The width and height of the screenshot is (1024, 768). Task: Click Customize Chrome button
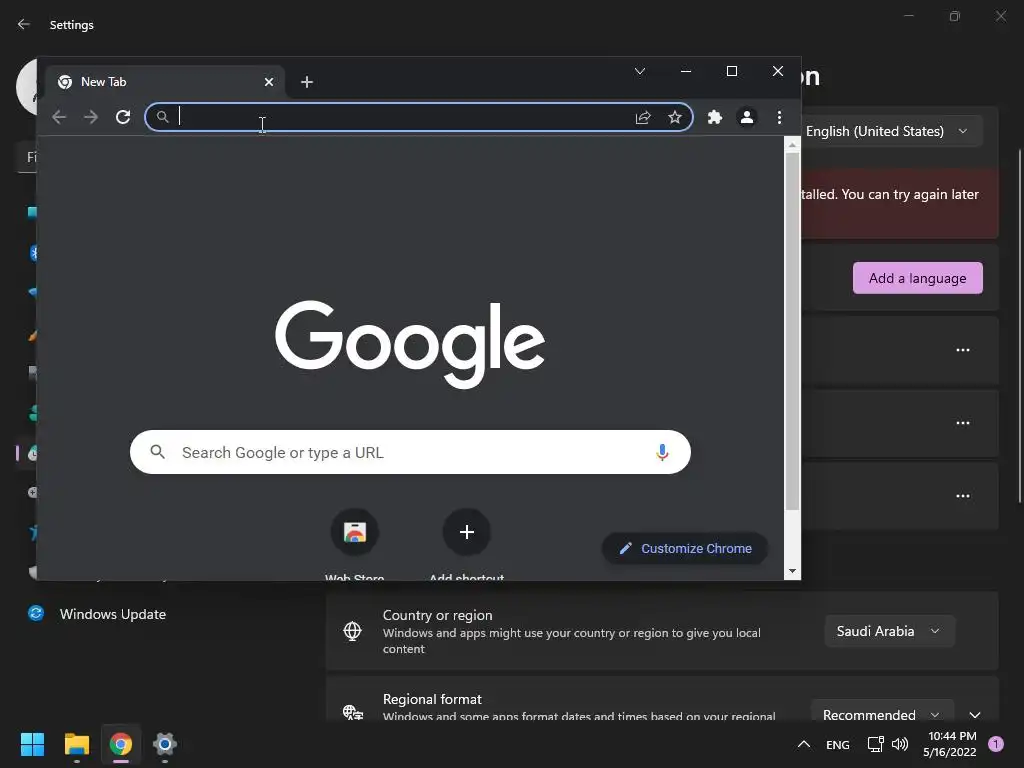(684, 549)
